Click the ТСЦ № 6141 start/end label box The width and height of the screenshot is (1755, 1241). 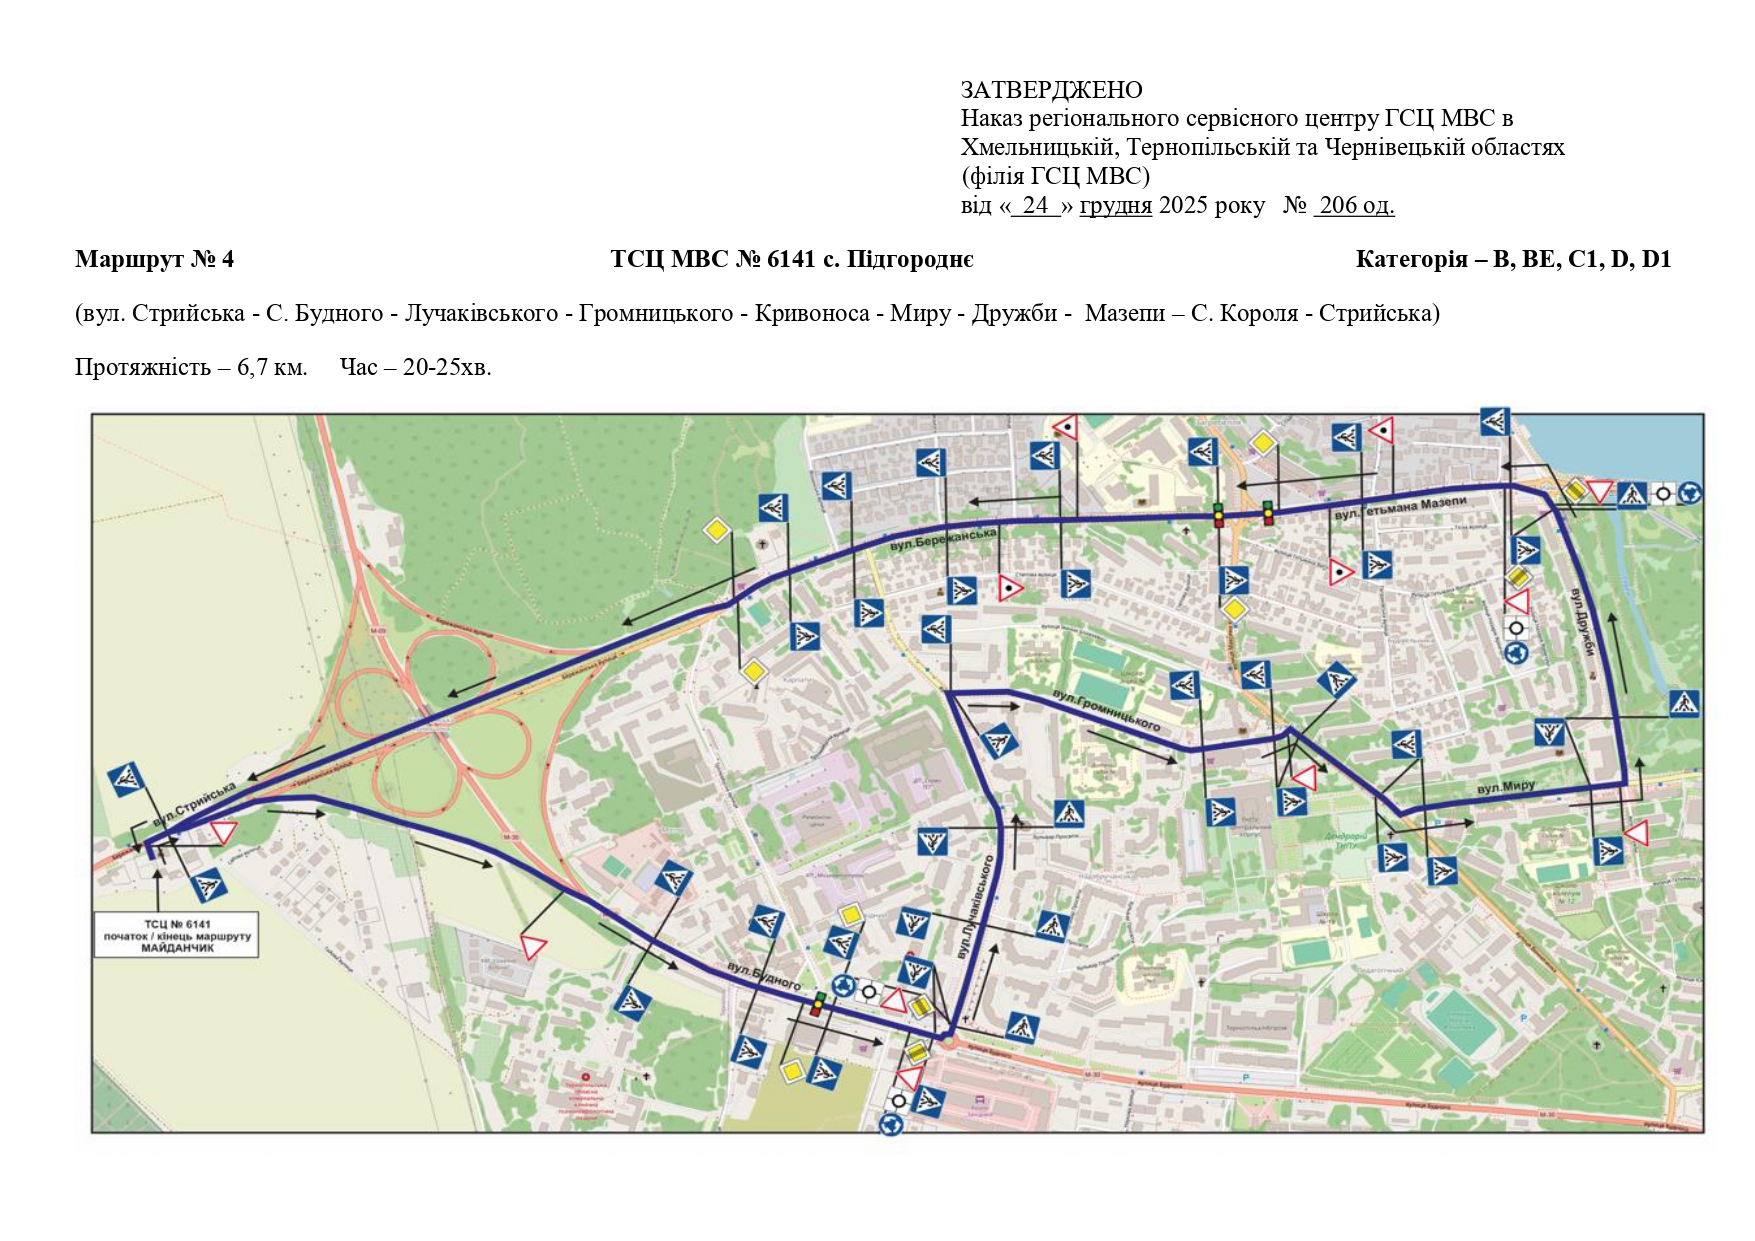[x=177, y=935]
